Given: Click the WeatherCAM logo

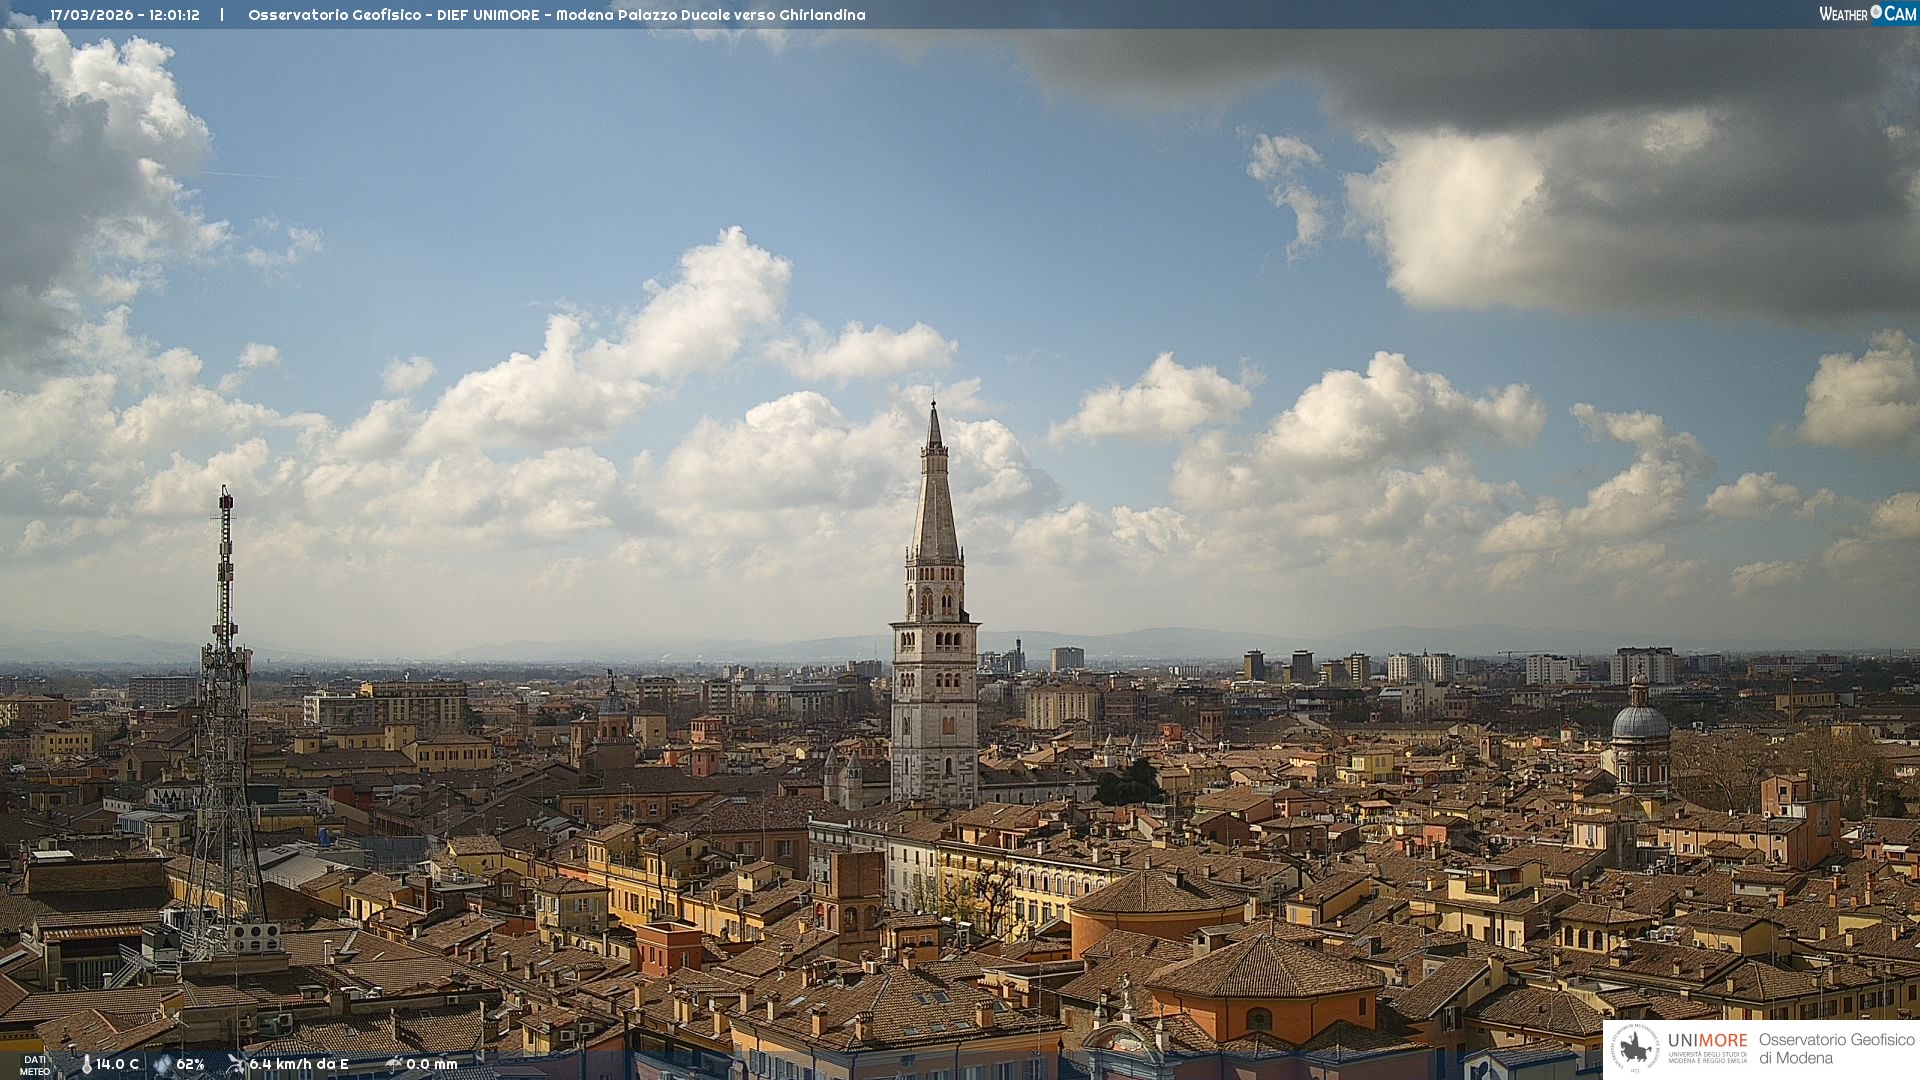Looking at the screenshot, I should coord(1867,14).
